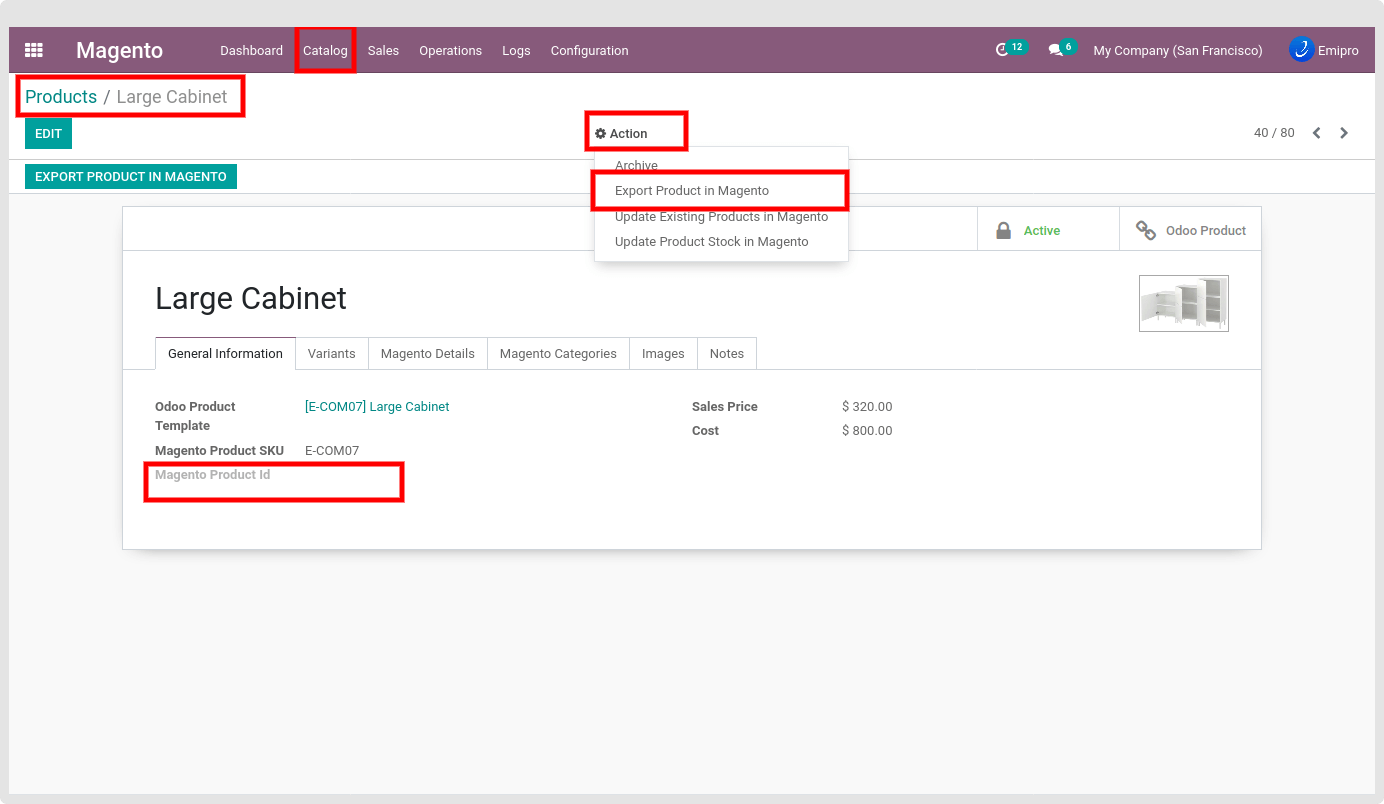Click the EXPORT PRODUCT IN MAGENTO button
This screenshot has height=804, width=1384.
click(131, 176)
